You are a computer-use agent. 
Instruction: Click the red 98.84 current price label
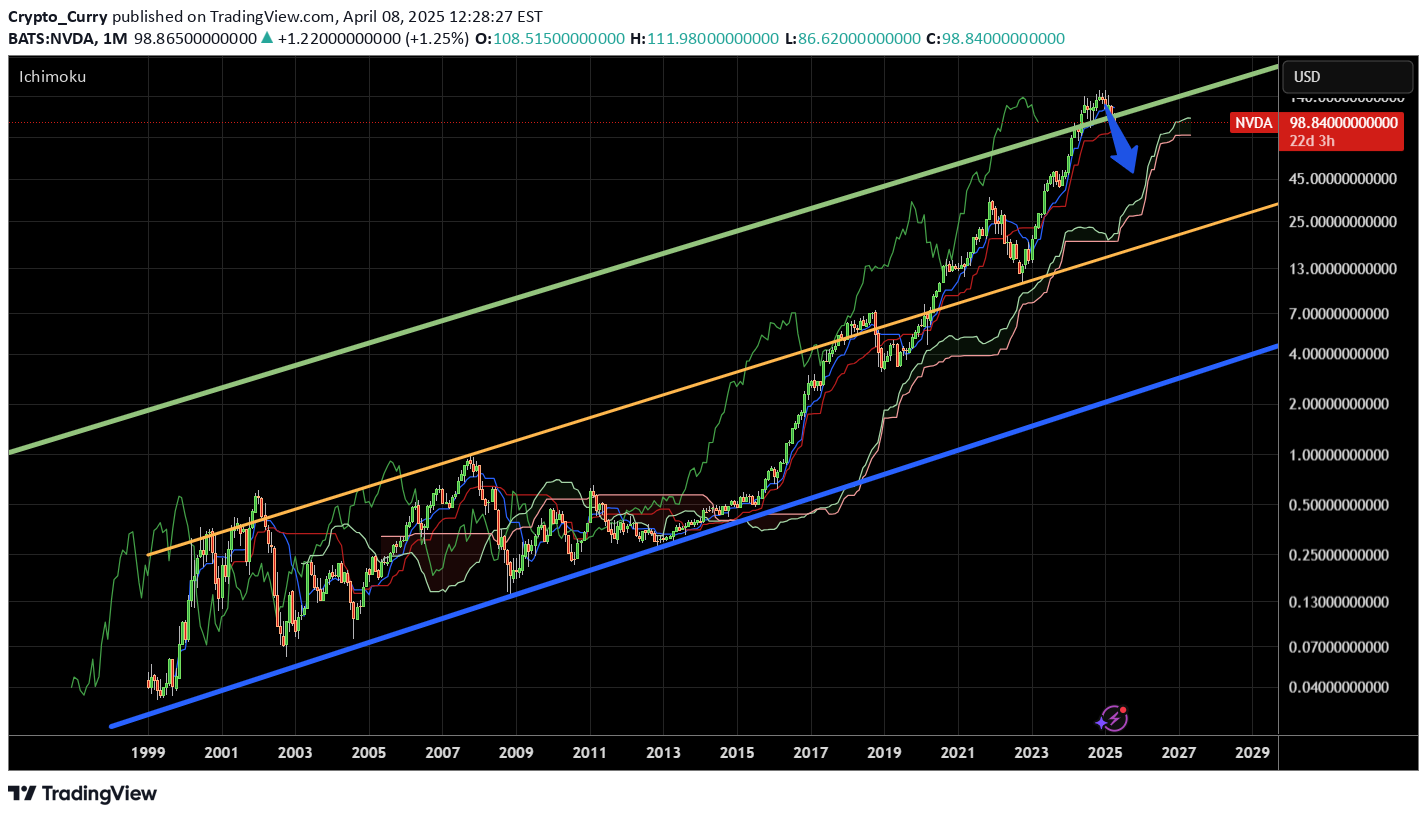(x=1343, y=122)
